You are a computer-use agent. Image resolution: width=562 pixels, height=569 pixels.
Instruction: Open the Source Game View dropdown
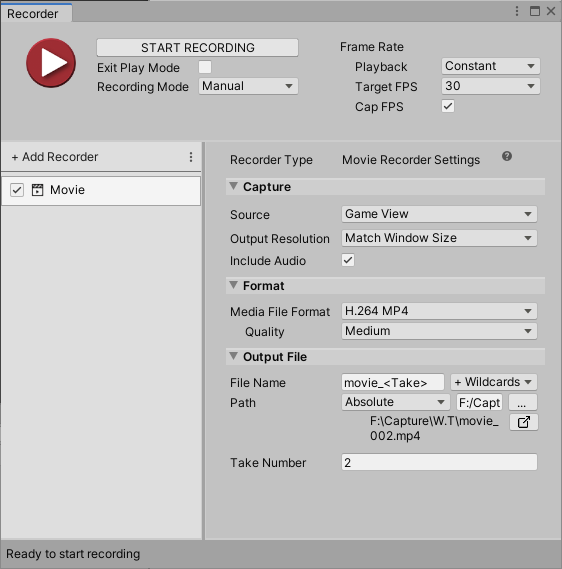[439, 214]
